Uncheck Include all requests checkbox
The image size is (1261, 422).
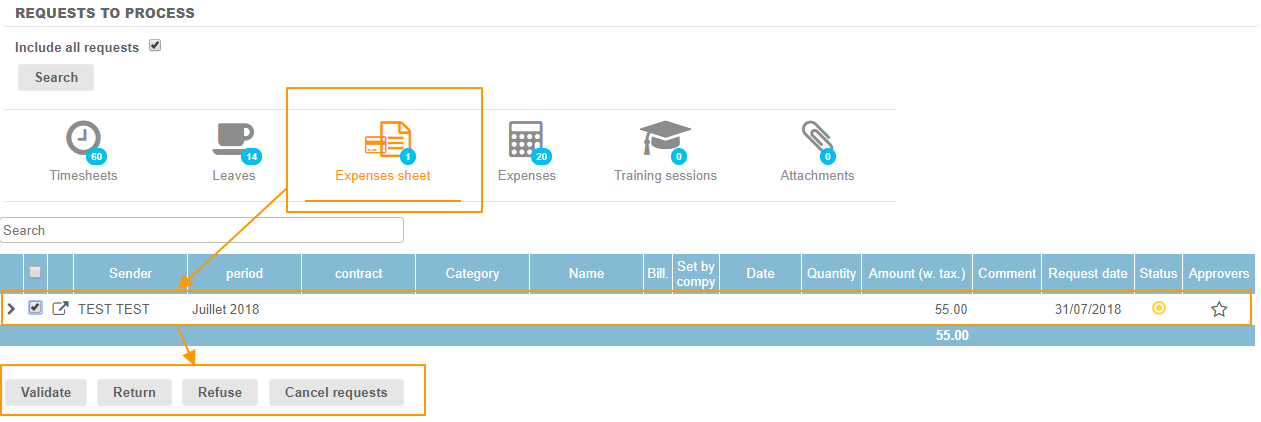(x=155, y=46)
